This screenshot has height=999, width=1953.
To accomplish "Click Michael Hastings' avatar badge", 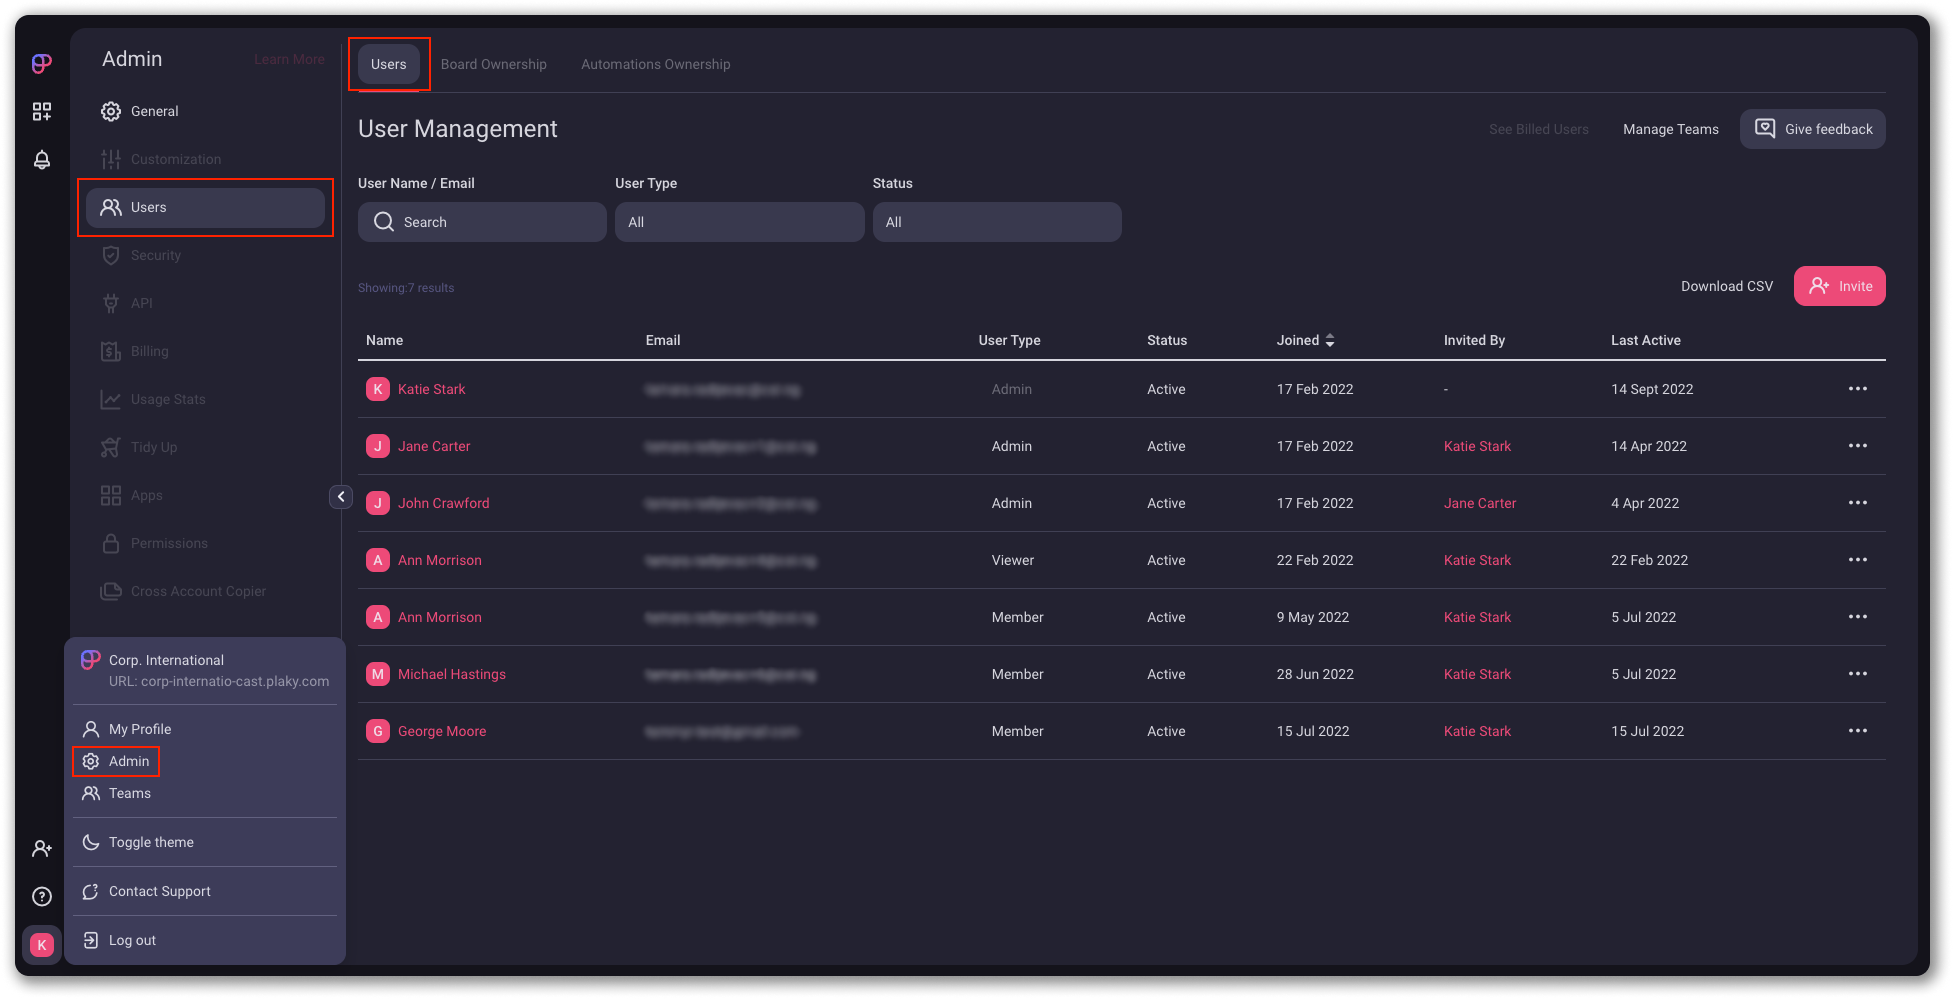I will pos(377,674).
